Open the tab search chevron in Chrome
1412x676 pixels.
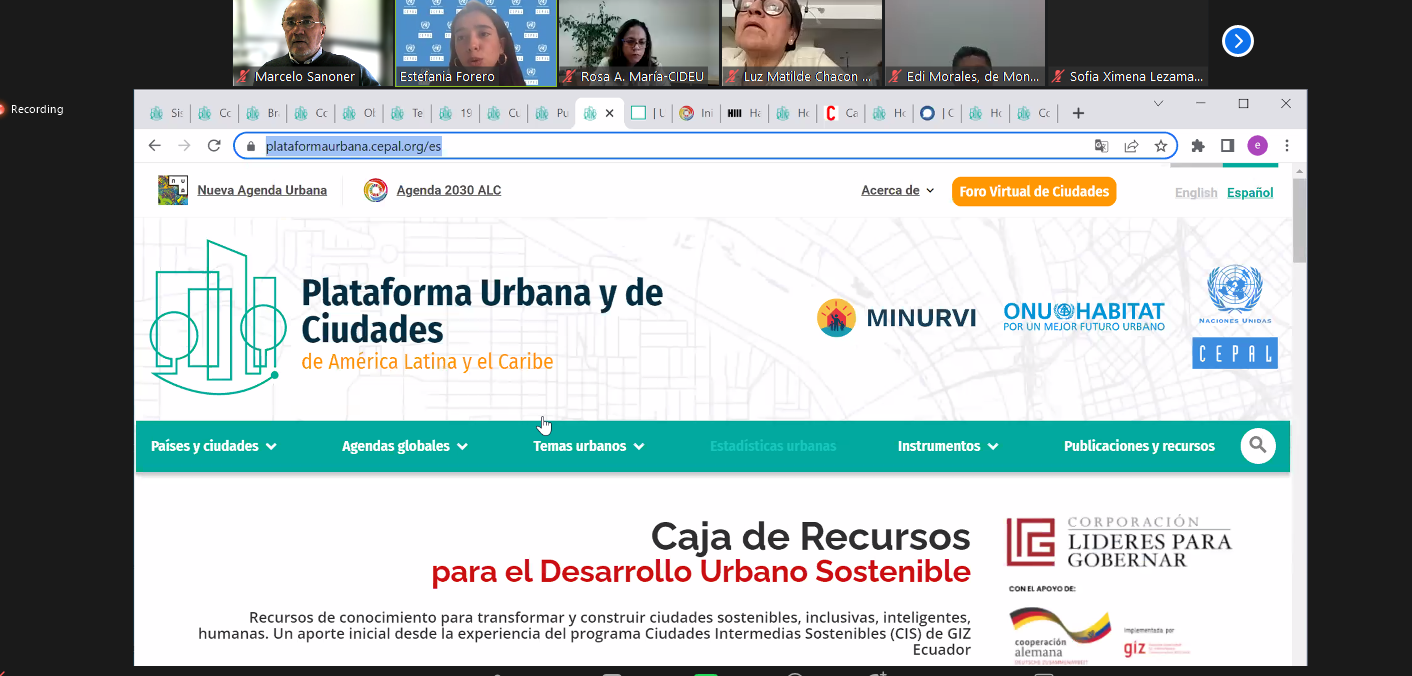[1159, 104]
